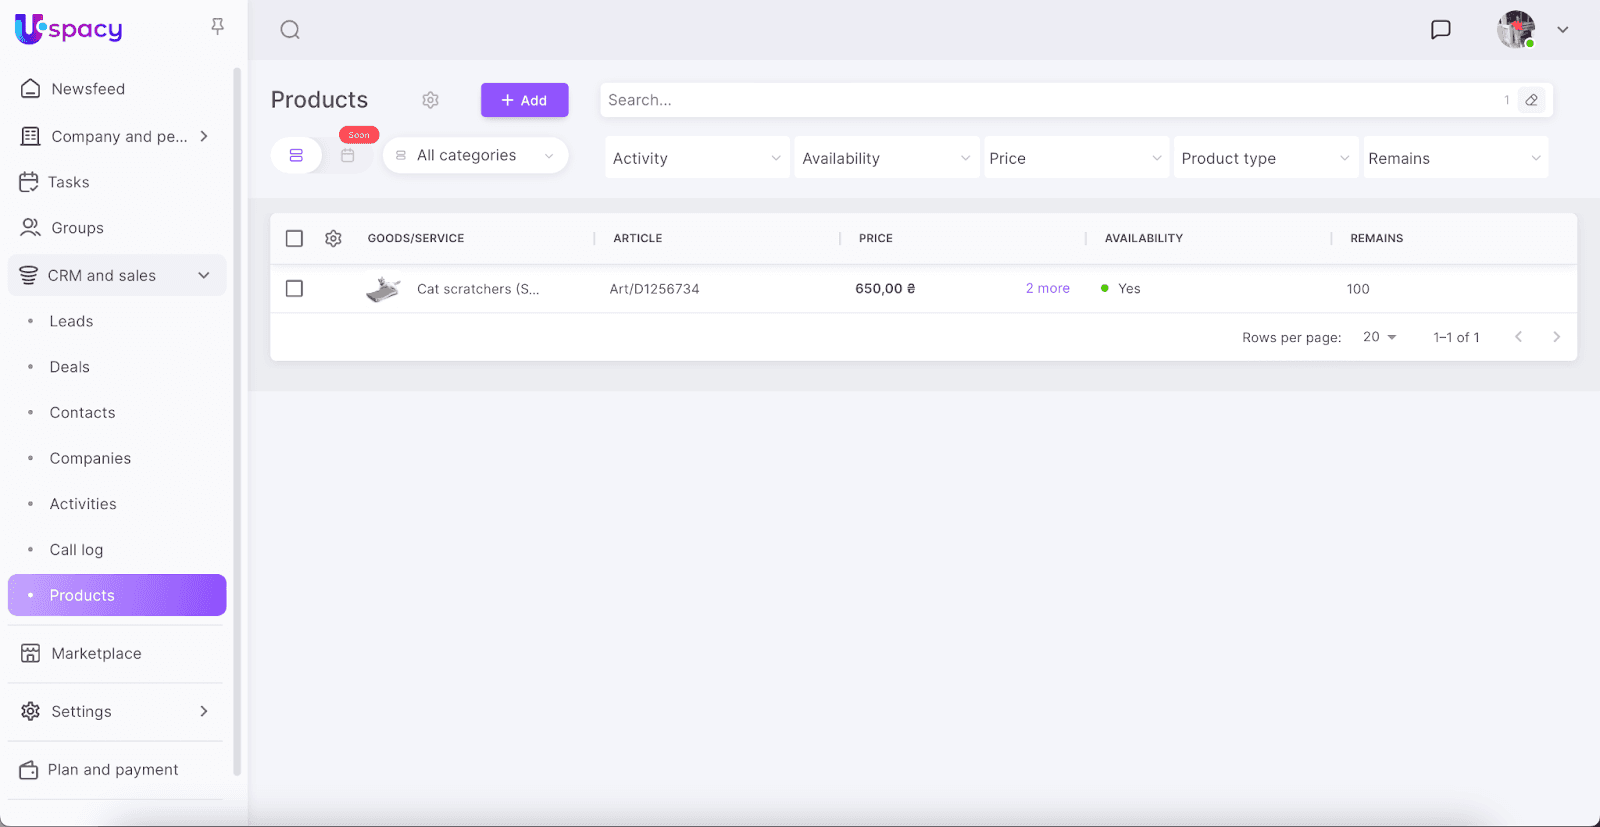Change rows per page from 20
Screen dimensions: 1600x827
click(x=1379, y=337)
